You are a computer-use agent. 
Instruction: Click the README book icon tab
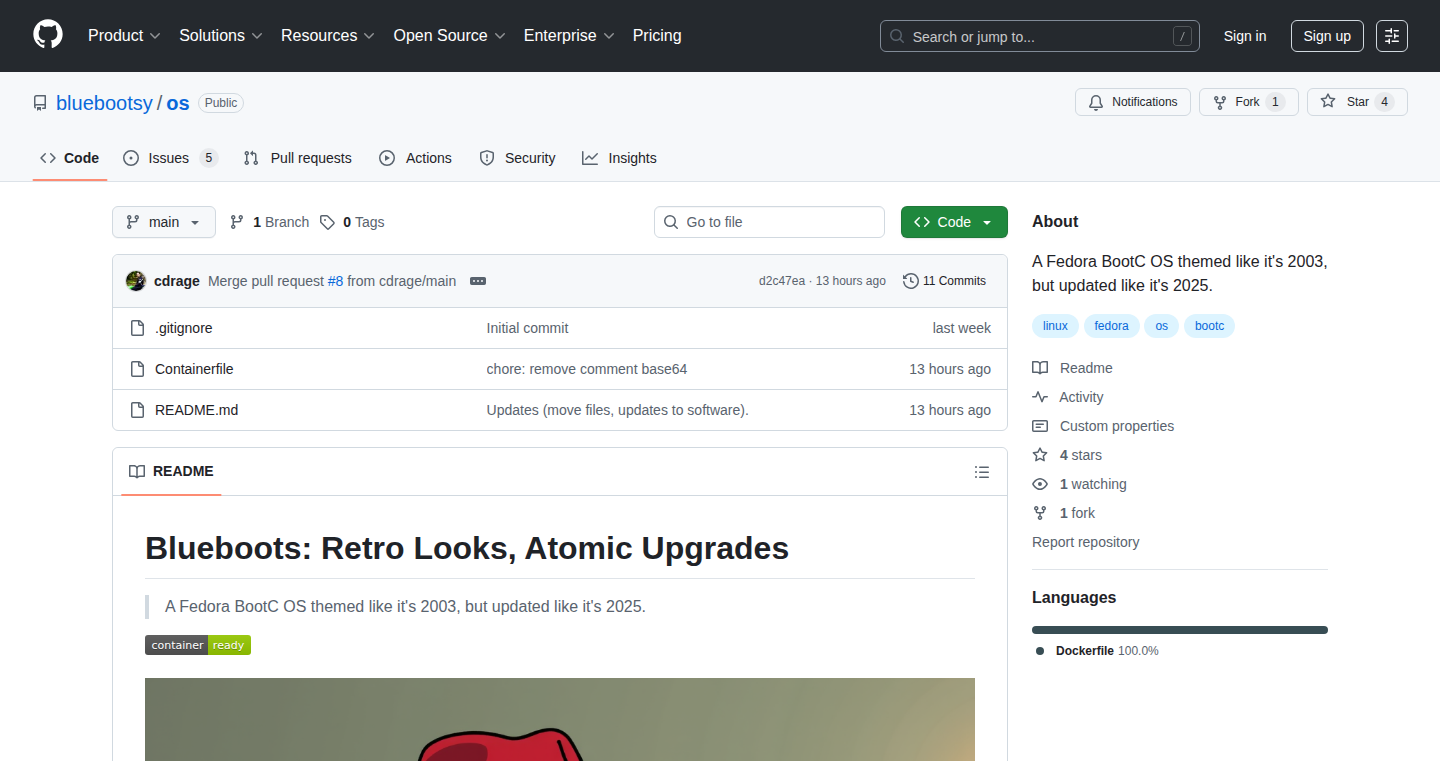[137, 471]
